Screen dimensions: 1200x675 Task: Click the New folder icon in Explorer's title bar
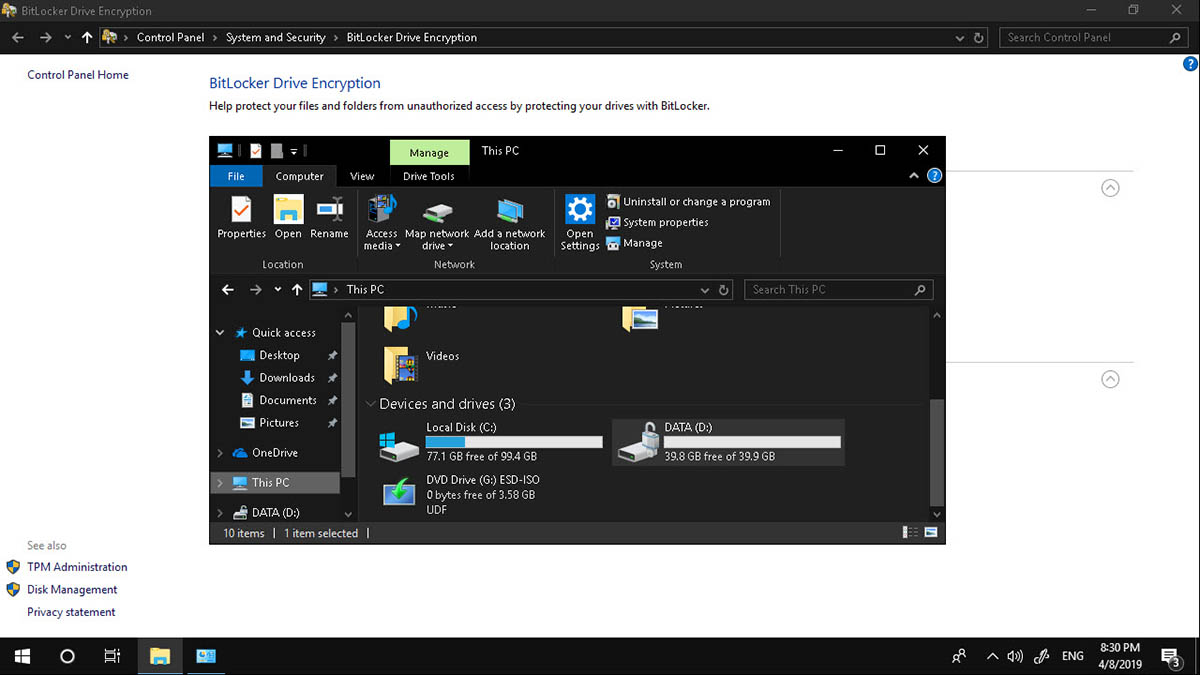click(x=277, y=151)
